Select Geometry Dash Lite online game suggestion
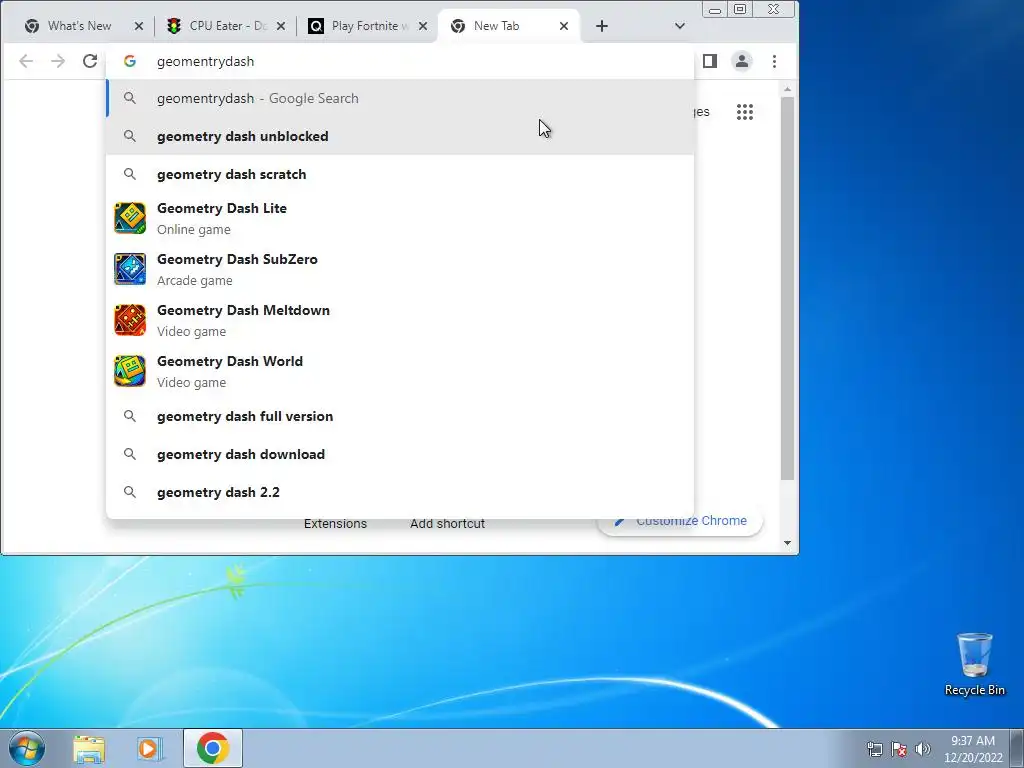This screenshot has width=1024, height=768. (x=400, y=218)
